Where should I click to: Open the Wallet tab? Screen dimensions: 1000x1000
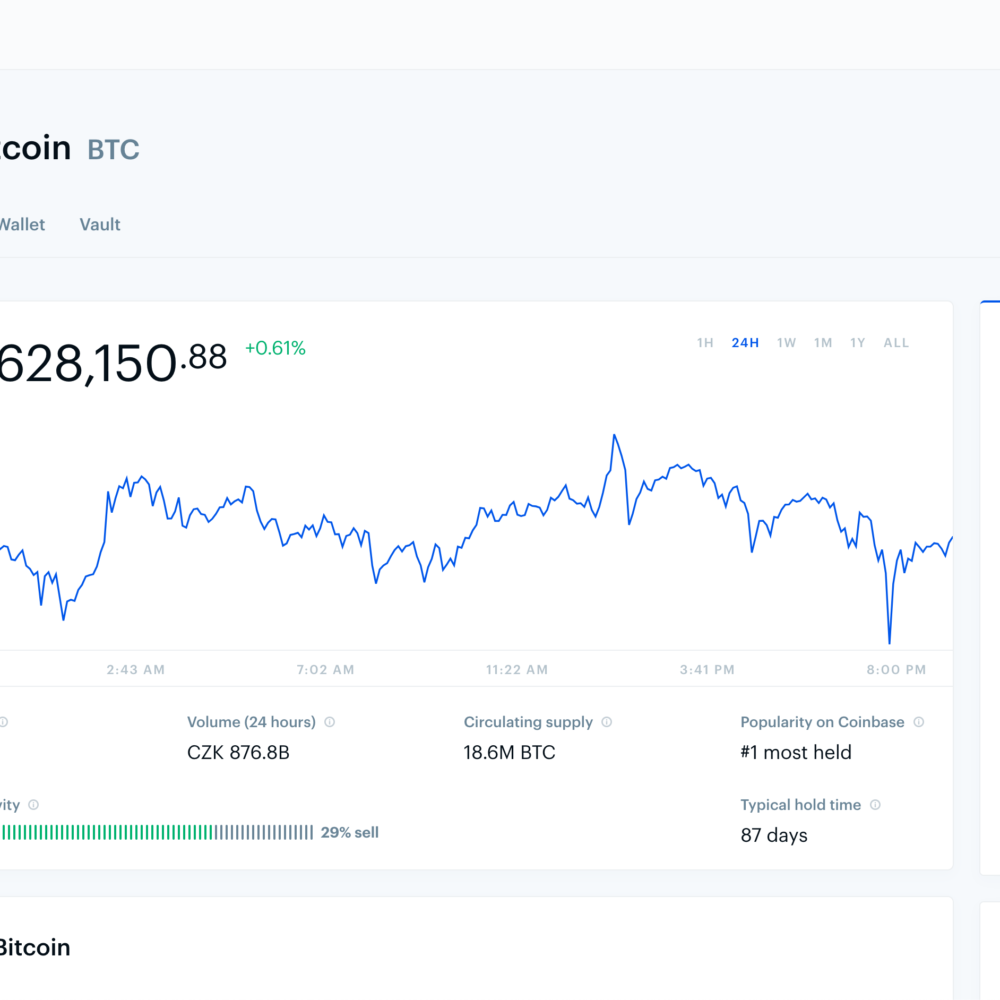click(21, 225)
